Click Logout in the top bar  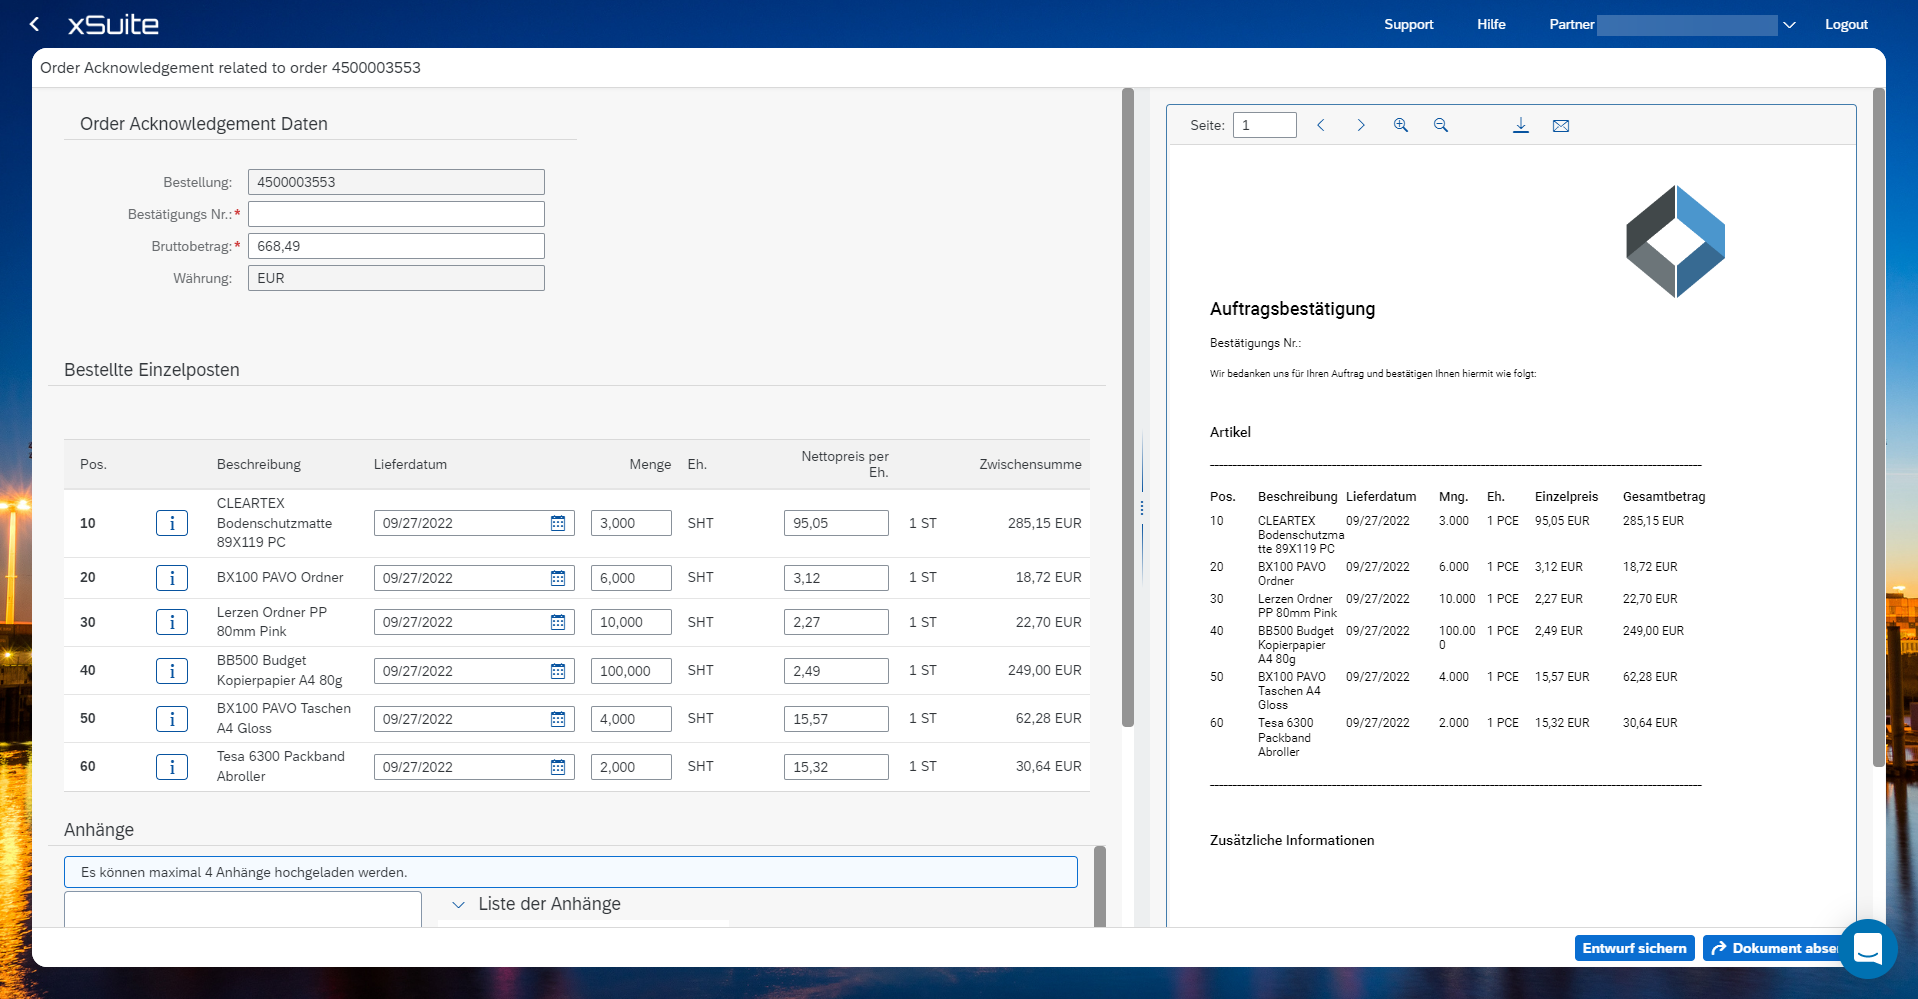pyautogui.click(x=1846, y=25)
